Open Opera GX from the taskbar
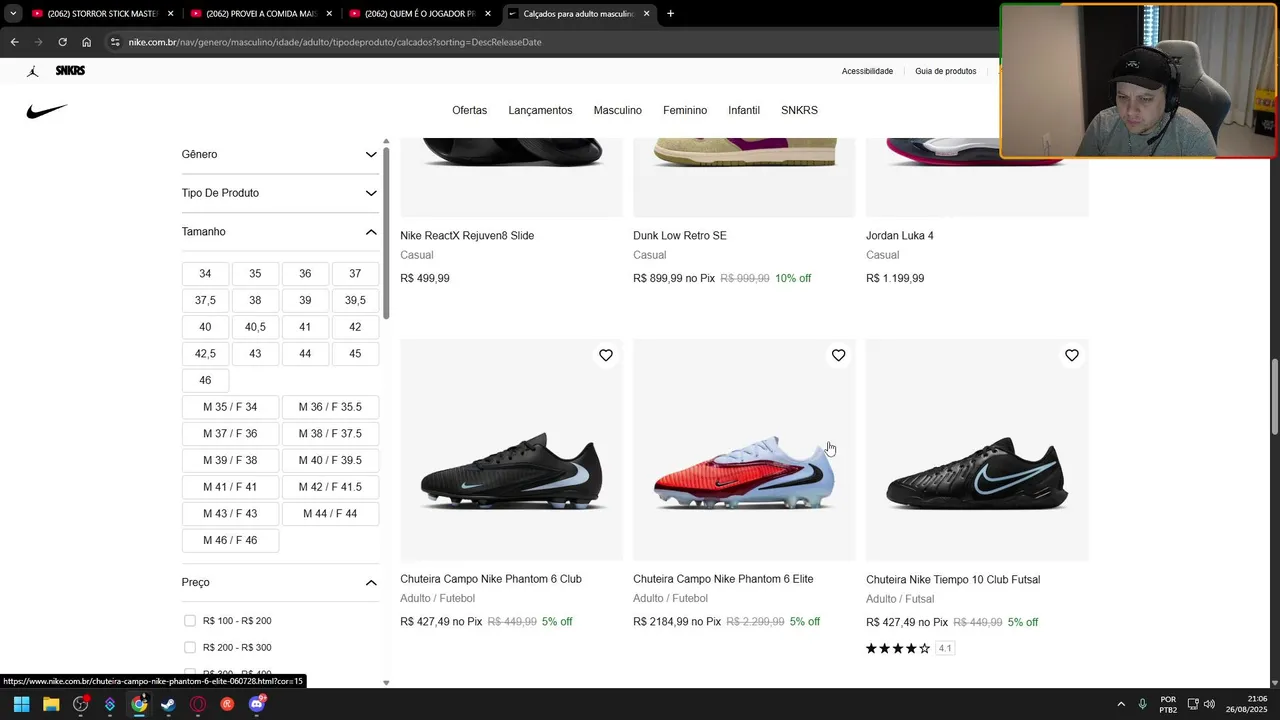Screen dimensions: 1280x720 198,704
